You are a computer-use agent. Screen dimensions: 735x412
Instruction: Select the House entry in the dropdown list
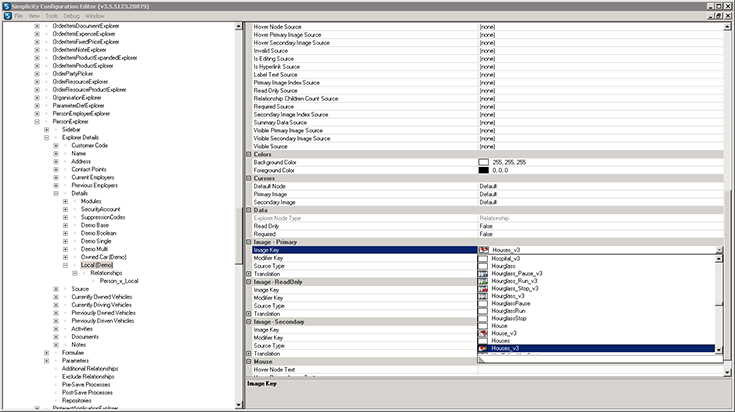click(499, 326)
